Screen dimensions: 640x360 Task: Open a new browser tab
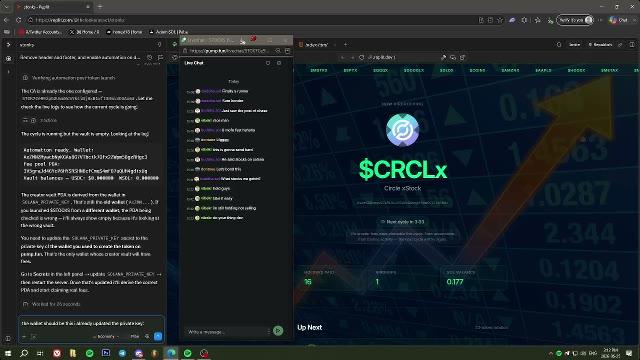[100, 7]
